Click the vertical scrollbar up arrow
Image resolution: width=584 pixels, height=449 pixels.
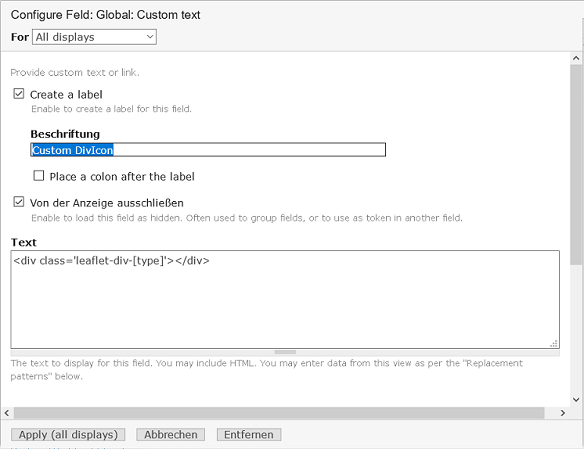pos(576,58)
